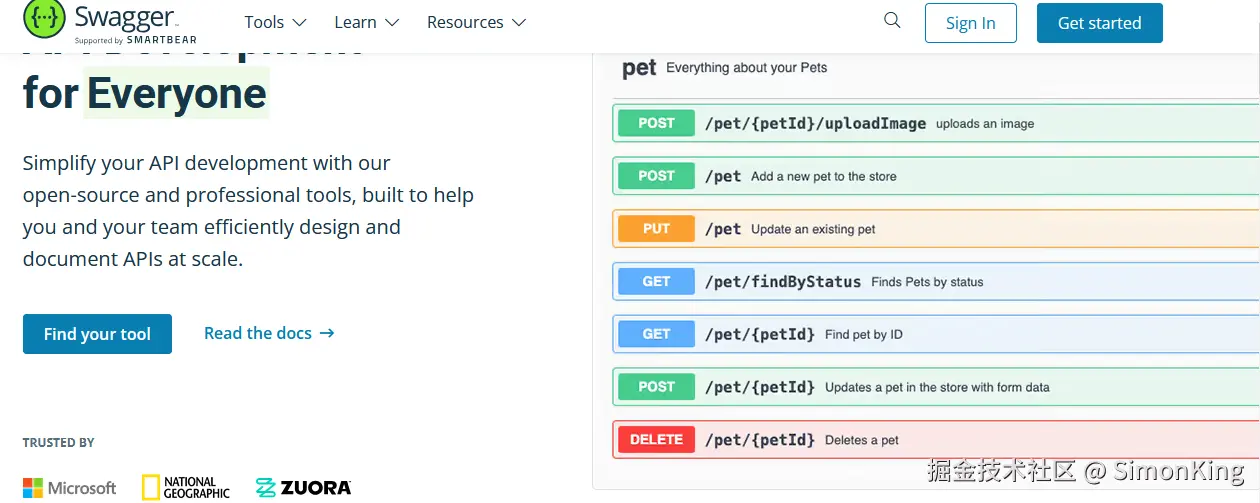The height and width of the screenshot is (503, 1260).
Task: Expand the Resources dropdown menu
Action: [x=476, y=22]
